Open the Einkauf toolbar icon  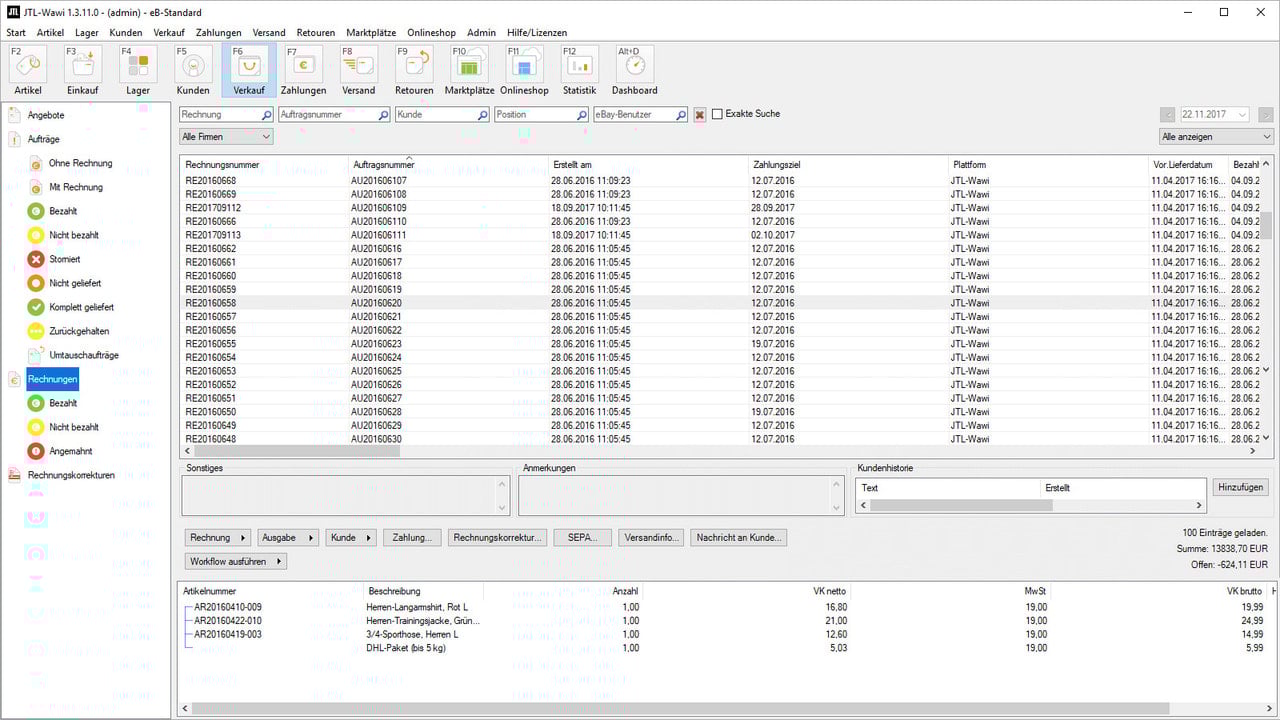[82, 70]
